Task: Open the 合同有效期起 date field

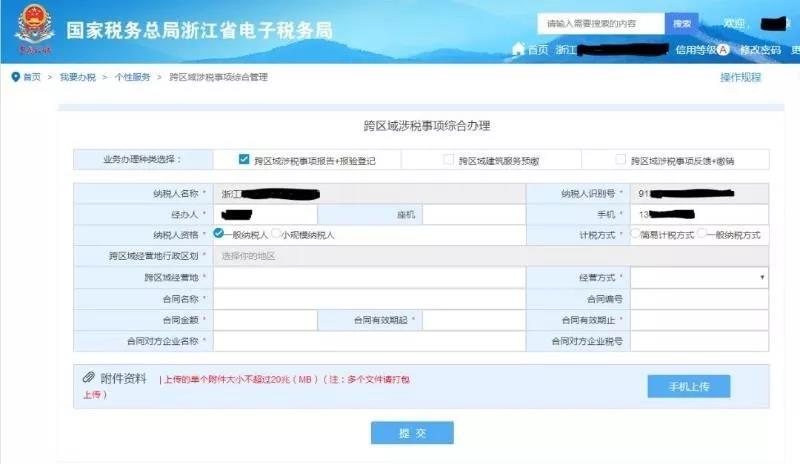Action: pos(474,320)
